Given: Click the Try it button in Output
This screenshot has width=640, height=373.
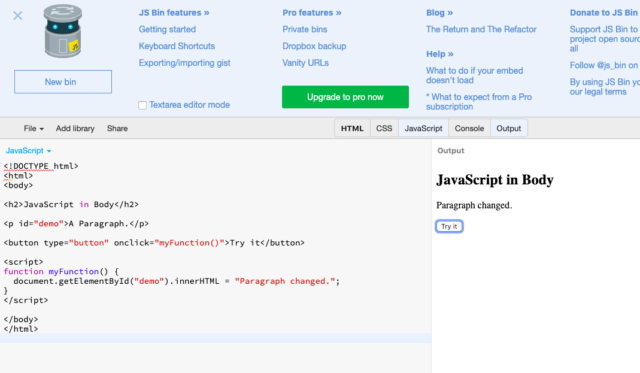Looking at the screenshot, I should 449,226.
